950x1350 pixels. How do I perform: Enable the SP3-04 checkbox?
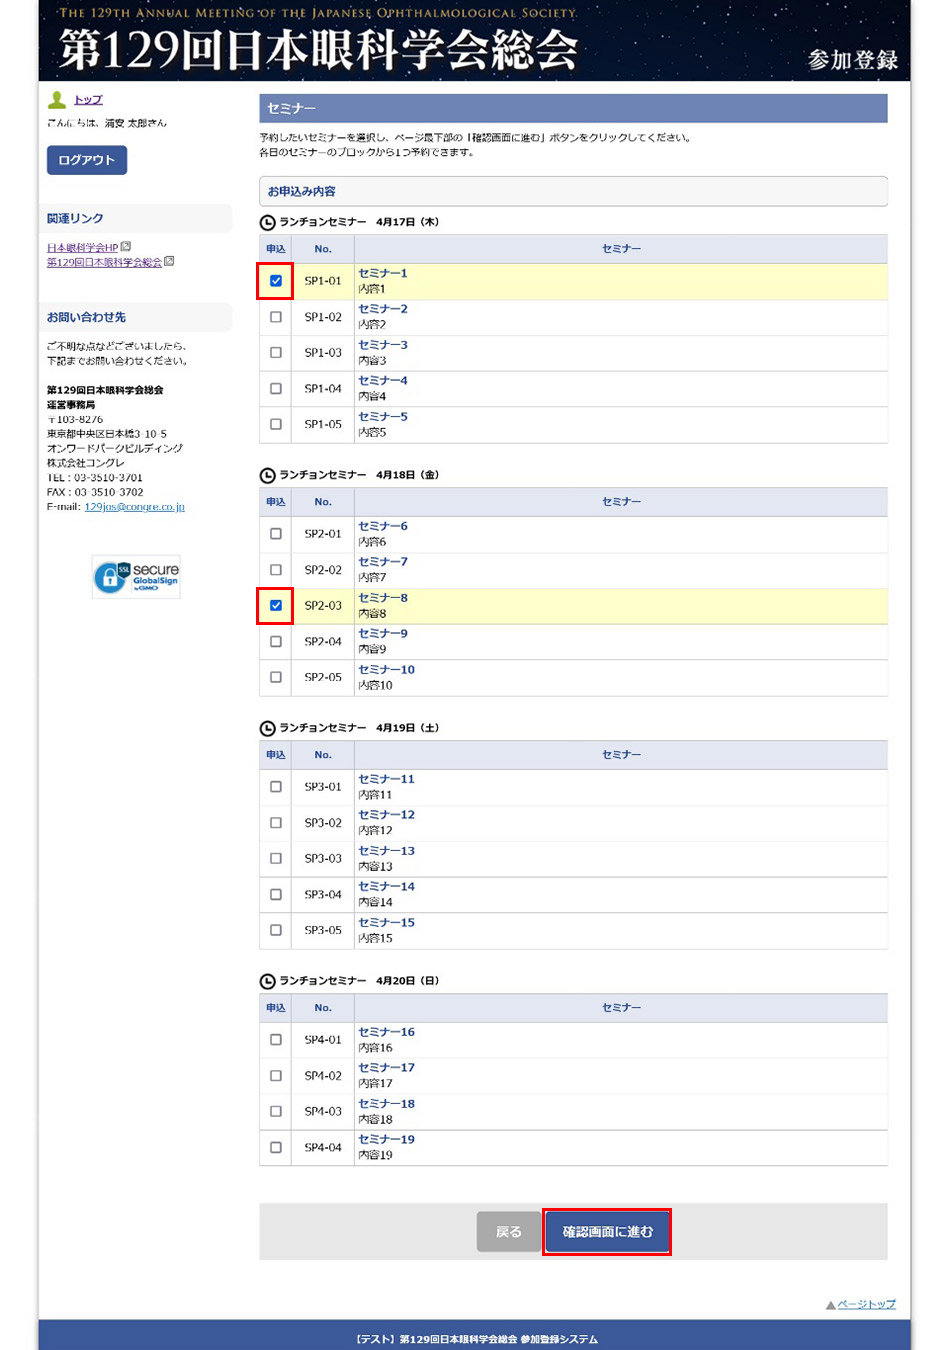point(276,895)
